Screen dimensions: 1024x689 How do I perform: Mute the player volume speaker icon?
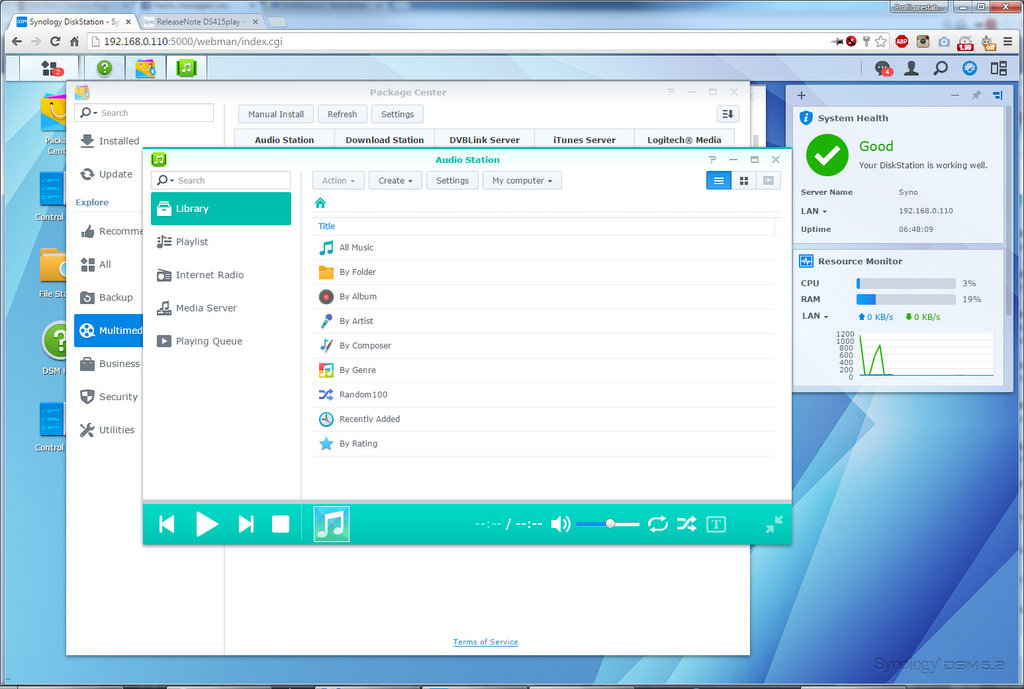pos(560,524)
